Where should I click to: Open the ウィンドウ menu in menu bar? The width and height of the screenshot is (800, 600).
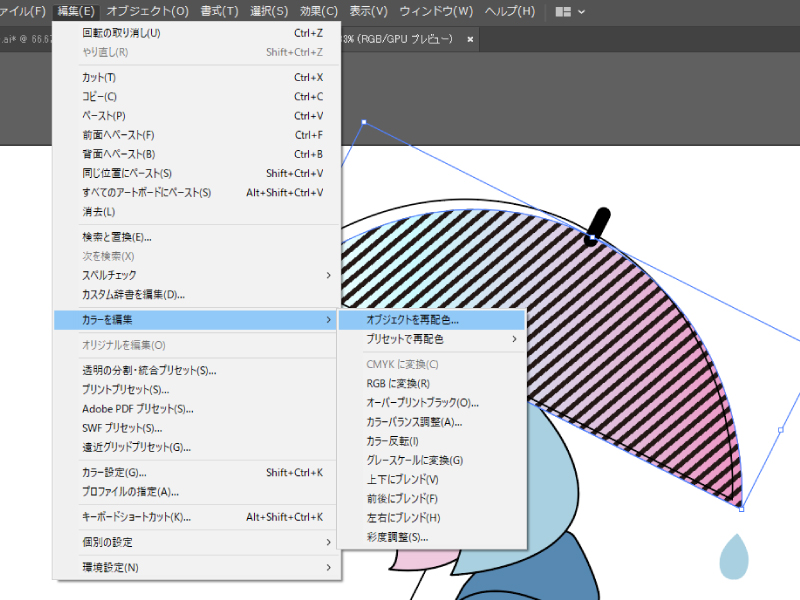(x=436, y=12)
